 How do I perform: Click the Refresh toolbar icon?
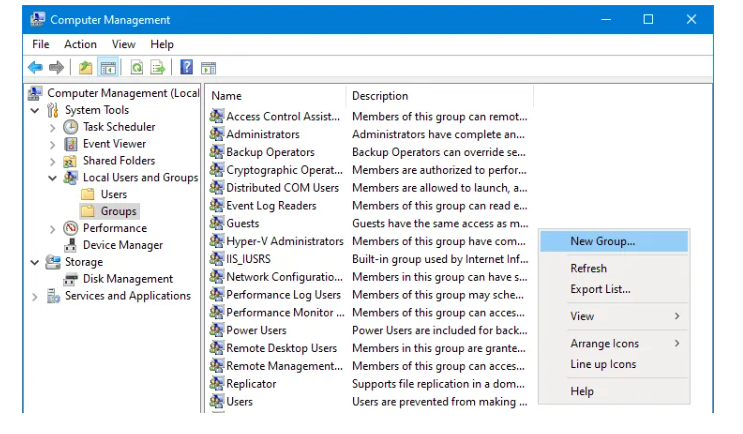[137, 68]
